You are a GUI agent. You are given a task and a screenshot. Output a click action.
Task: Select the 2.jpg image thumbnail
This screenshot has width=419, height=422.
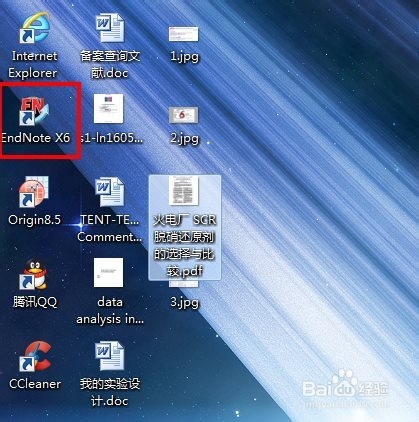pos(184,115)
